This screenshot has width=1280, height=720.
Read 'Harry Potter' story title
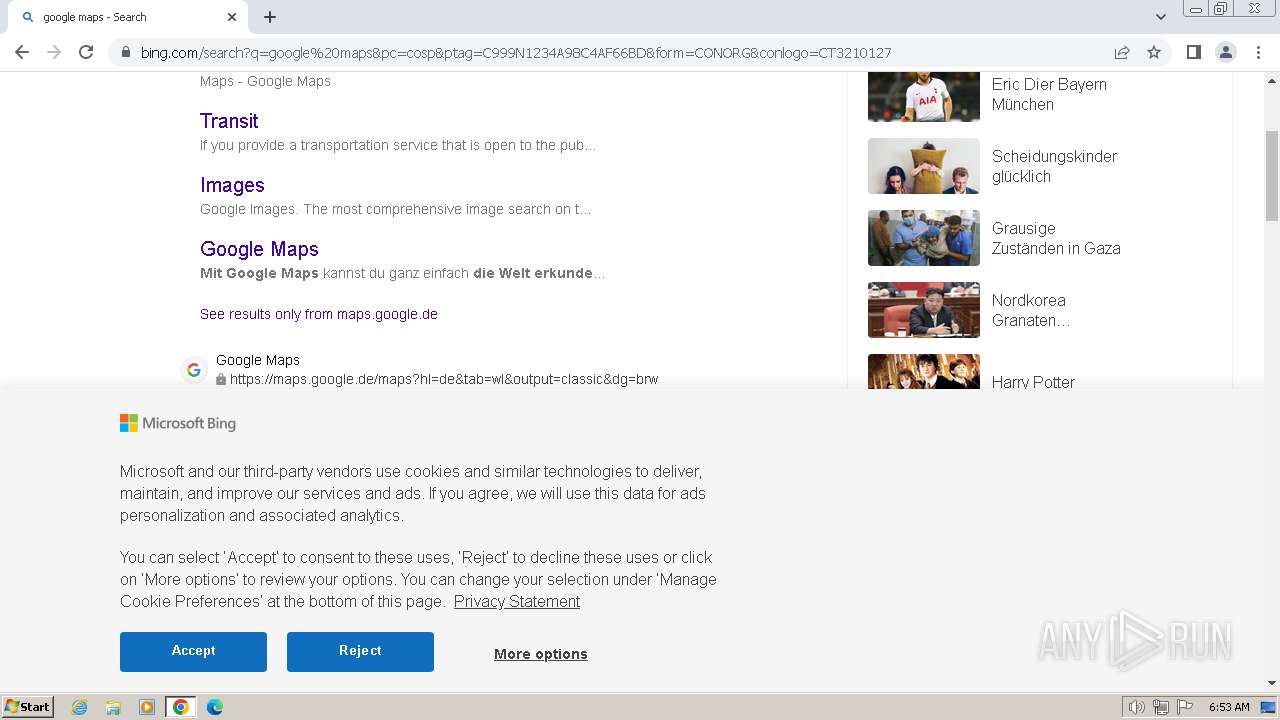(x=1033, y=382)
